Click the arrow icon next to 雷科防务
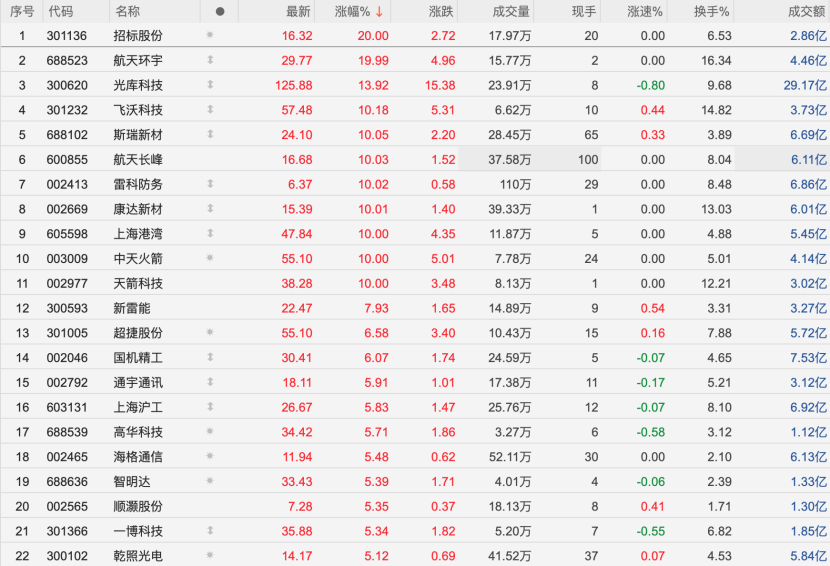The height and width of the screenshot is (566, 830). tap(210, 184)
